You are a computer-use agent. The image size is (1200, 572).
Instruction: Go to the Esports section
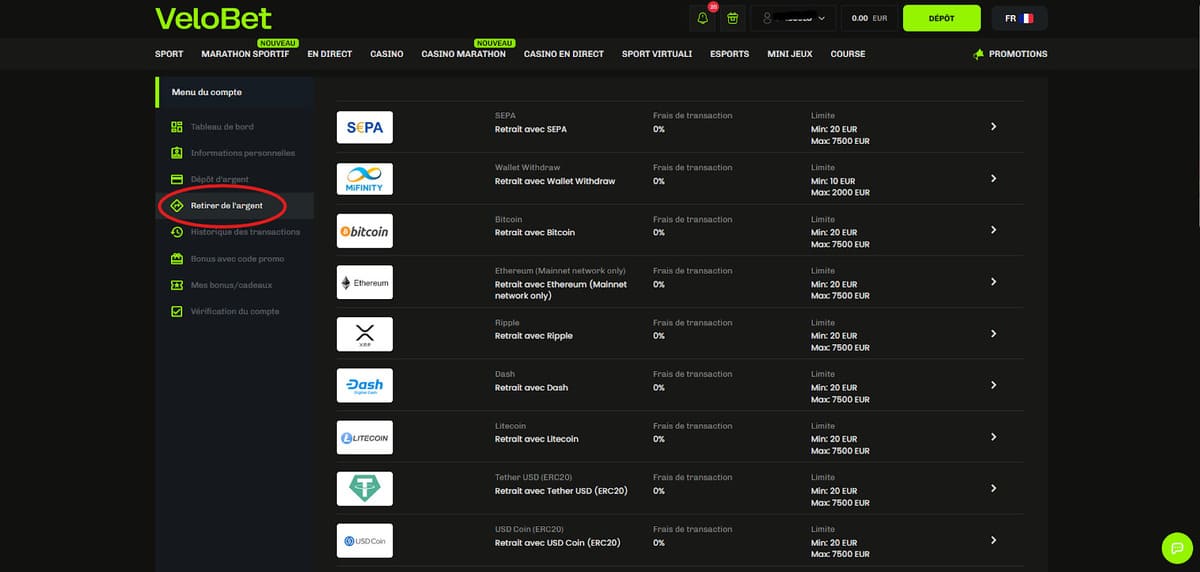tap(729, 54)
